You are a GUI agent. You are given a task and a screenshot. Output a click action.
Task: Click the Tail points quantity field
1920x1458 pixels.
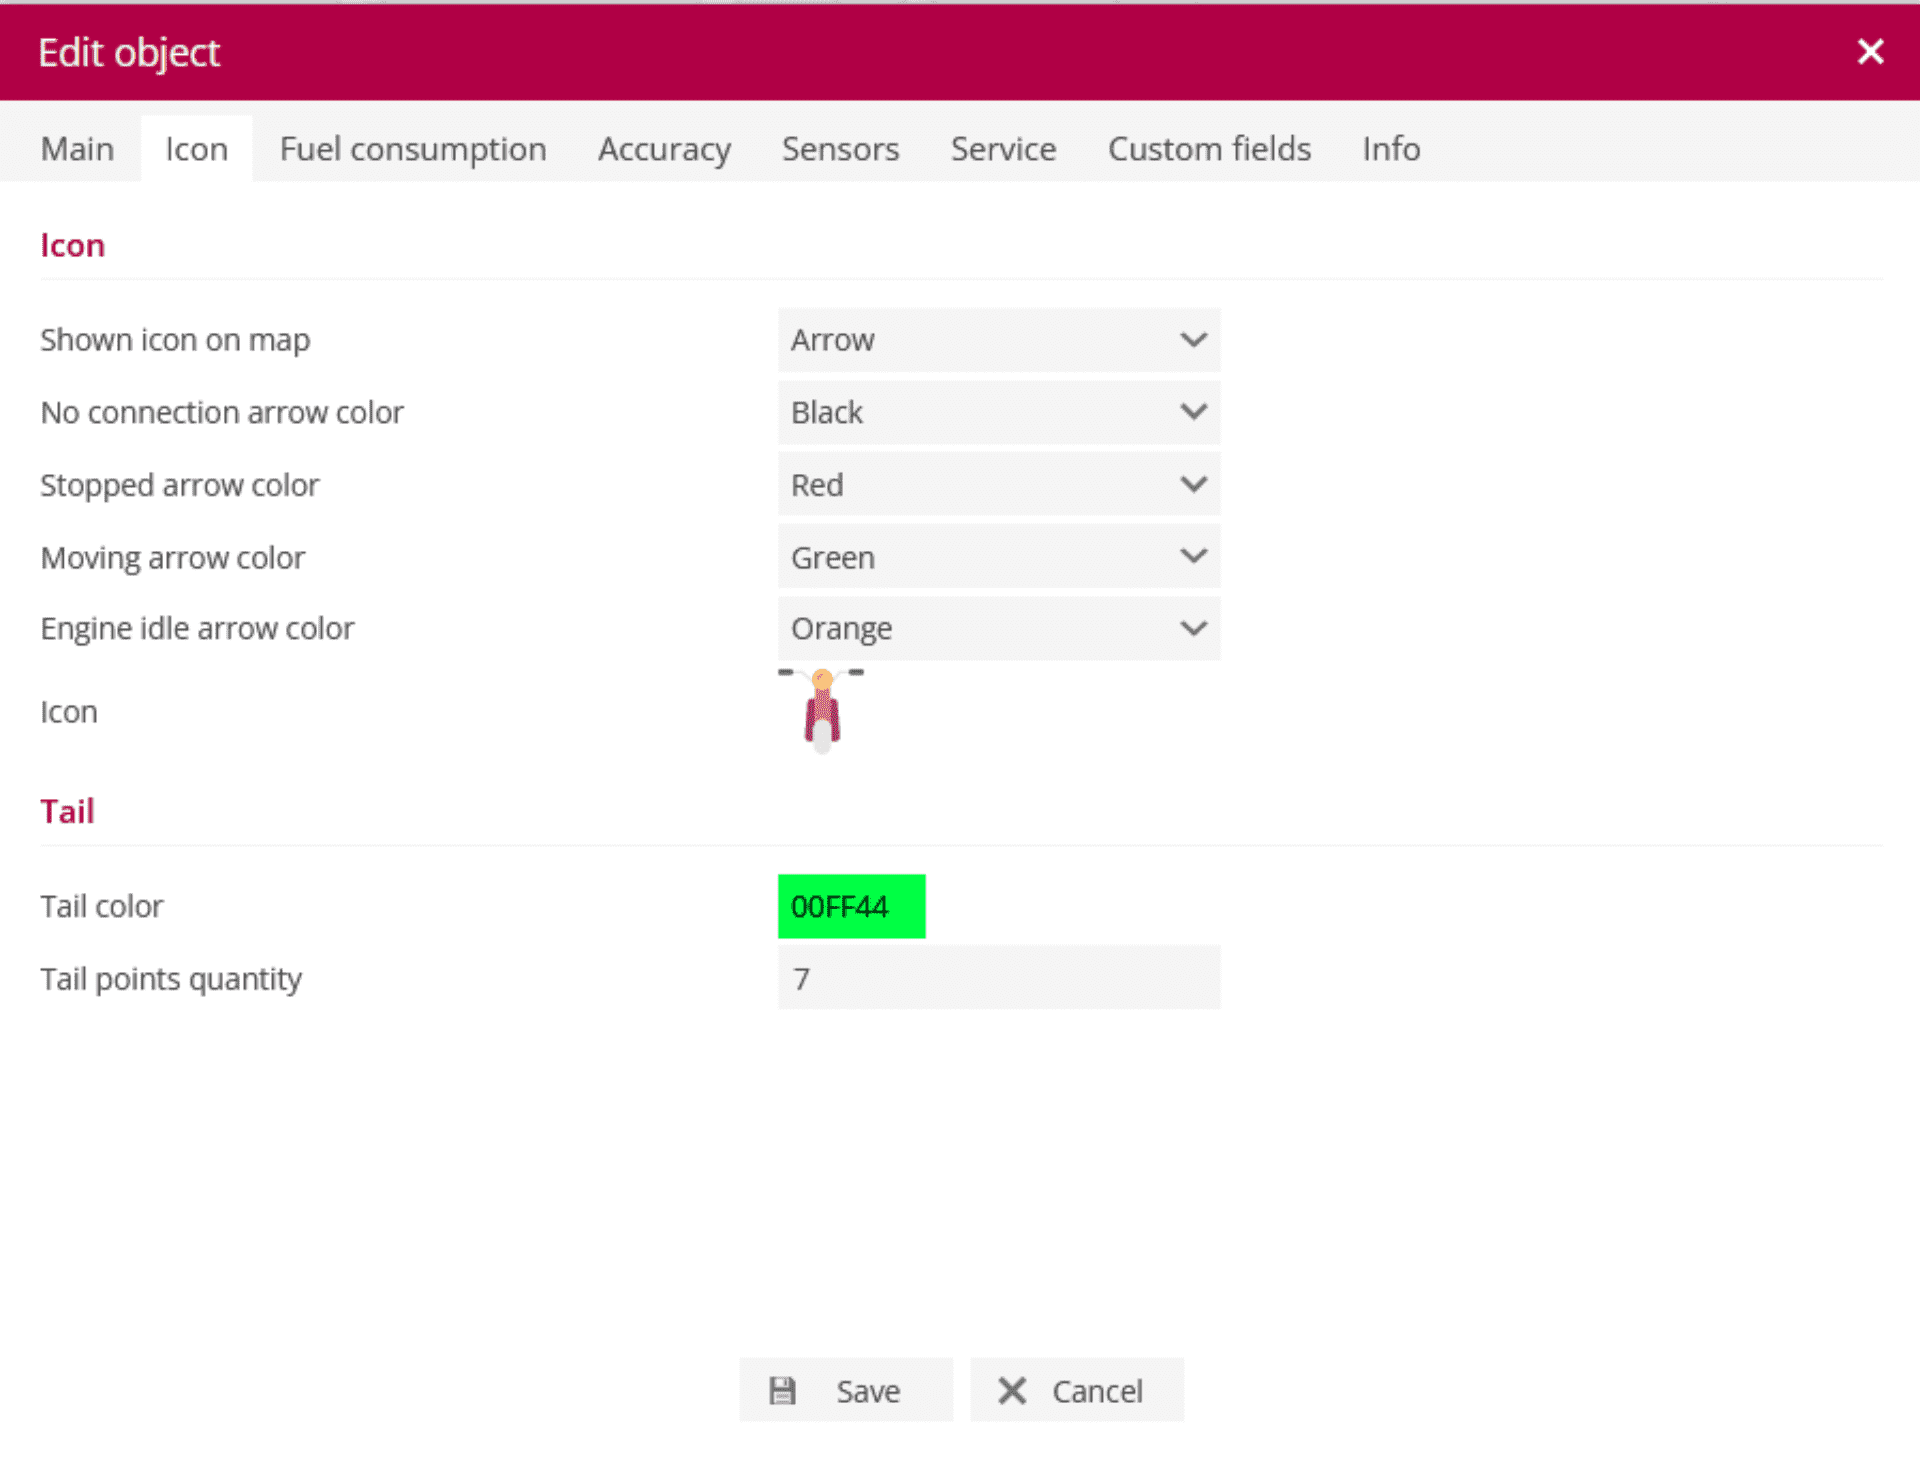(x=998, y=978)
